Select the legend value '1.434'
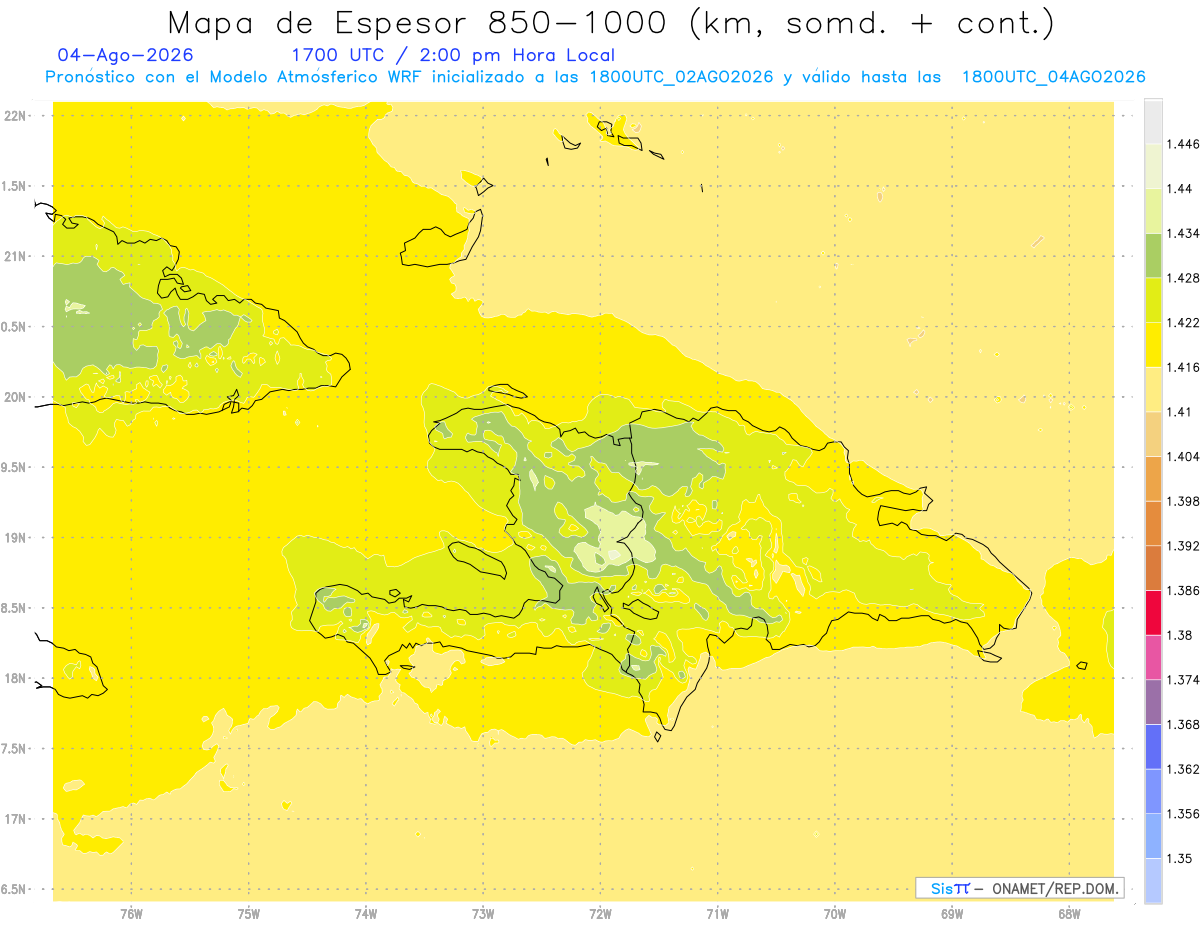1200x927 pixels. point(1183,234)
